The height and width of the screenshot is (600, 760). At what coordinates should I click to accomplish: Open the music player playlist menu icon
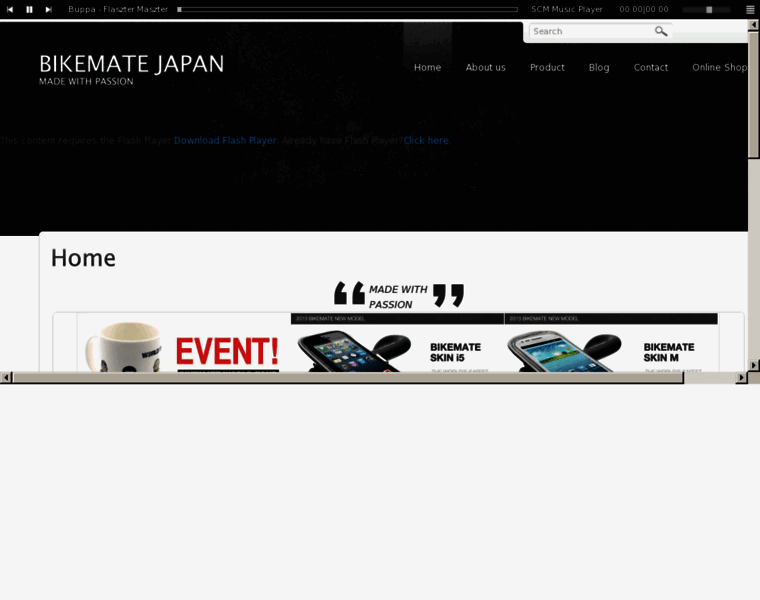750,9
